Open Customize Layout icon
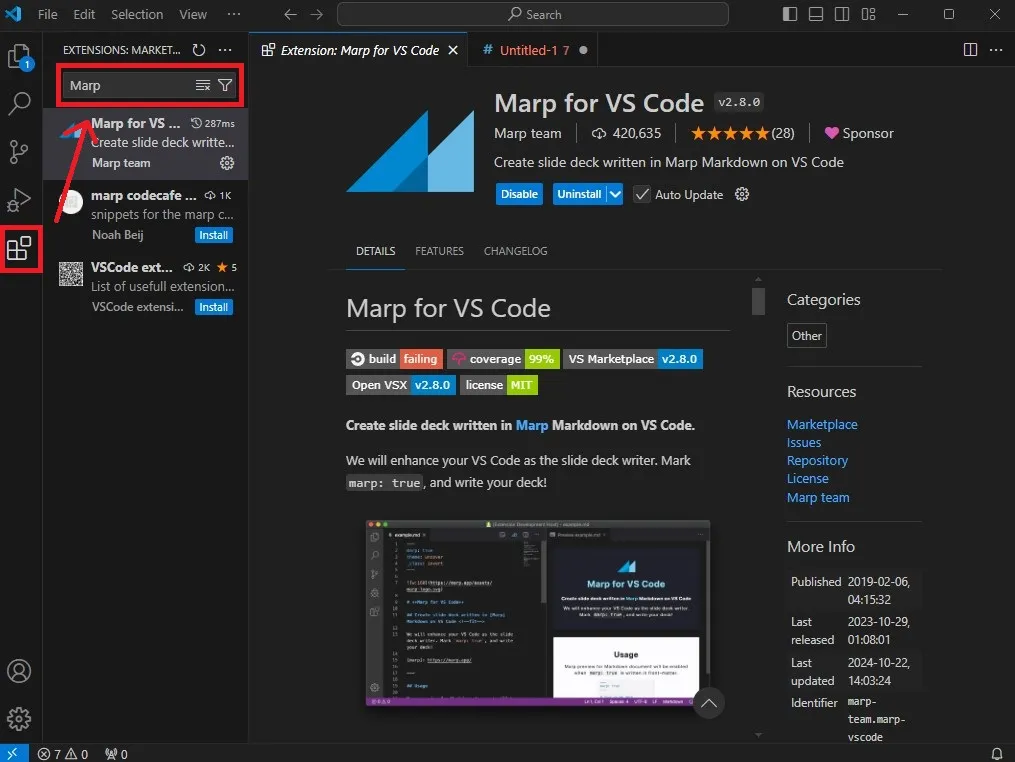This screenshot has width=1015, height=762. pyautogui.click(x=868, y=14)
